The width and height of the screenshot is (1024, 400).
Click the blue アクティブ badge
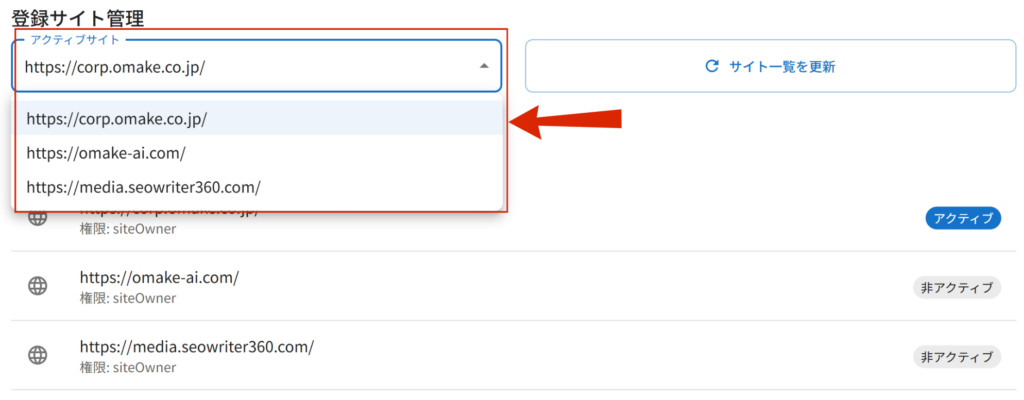[x=963, y=218]
